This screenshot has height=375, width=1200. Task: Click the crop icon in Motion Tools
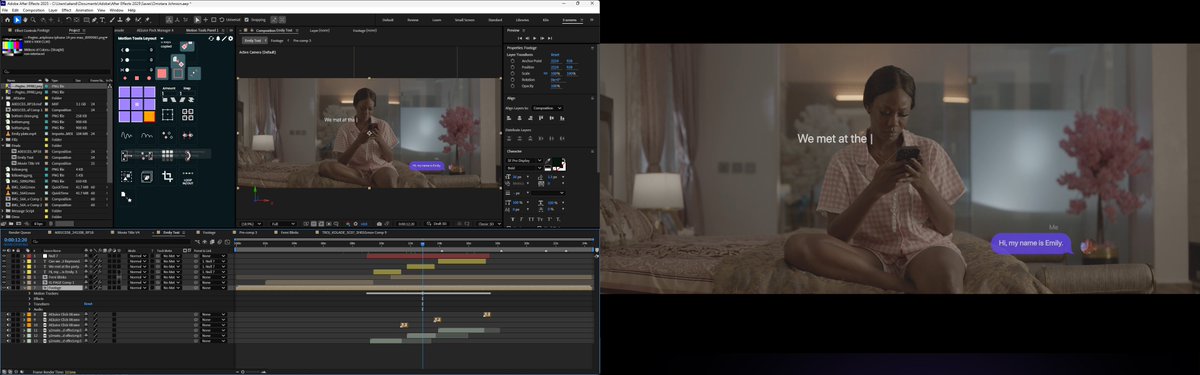(x=167, y=176)
